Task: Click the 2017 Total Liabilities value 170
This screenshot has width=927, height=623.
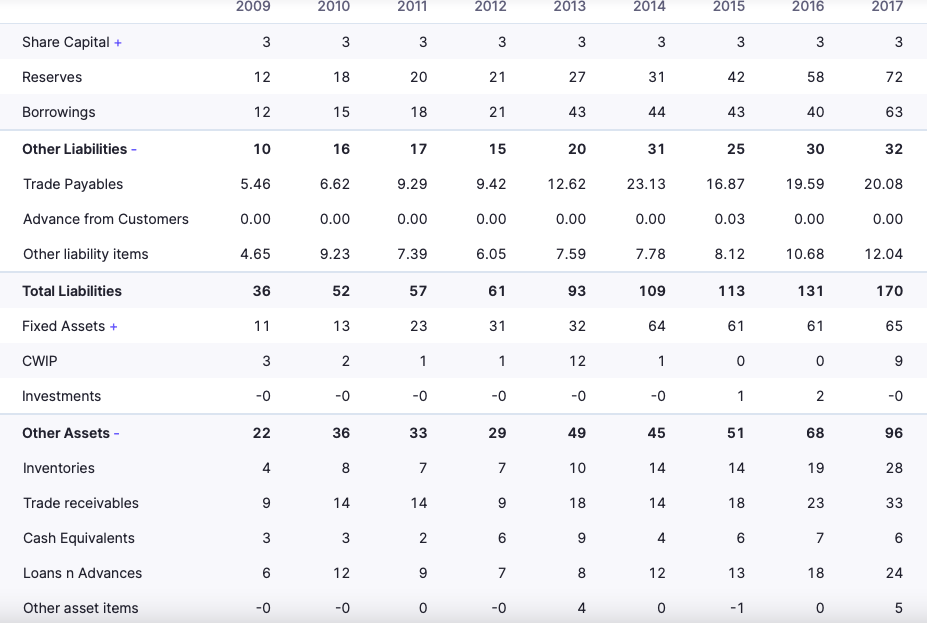Action: click(x=889, y=291)
